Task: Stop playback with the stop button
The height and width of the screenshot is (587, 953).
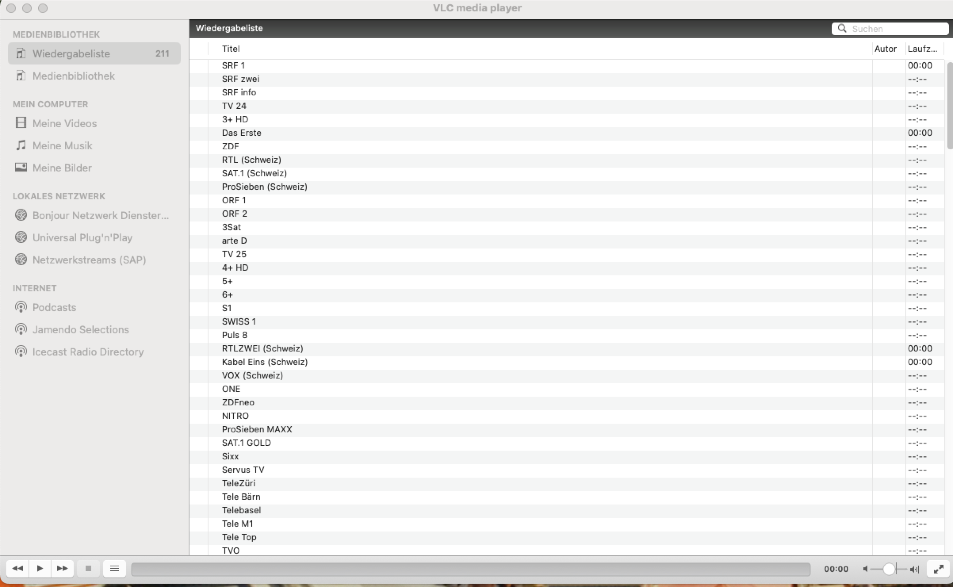Action: [88, 569]
